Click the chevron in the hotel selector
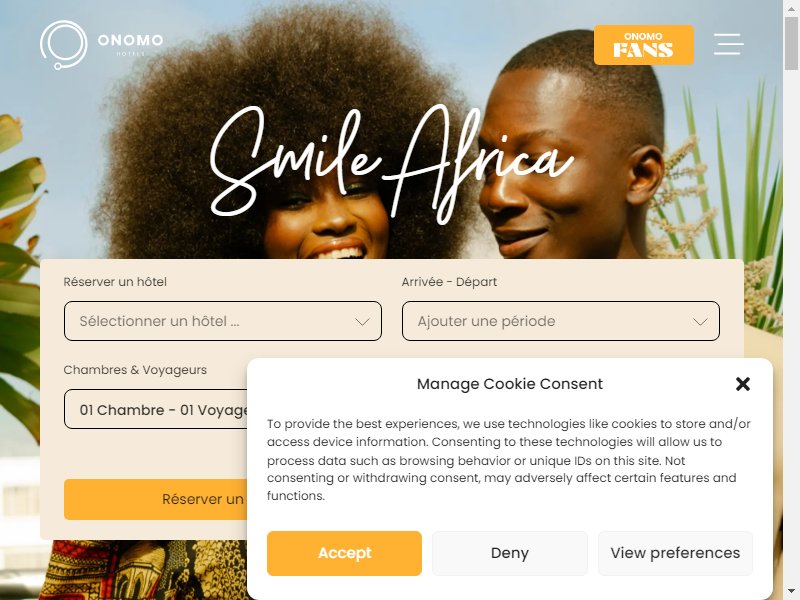 pyautogui.click(x=362, y=321)
